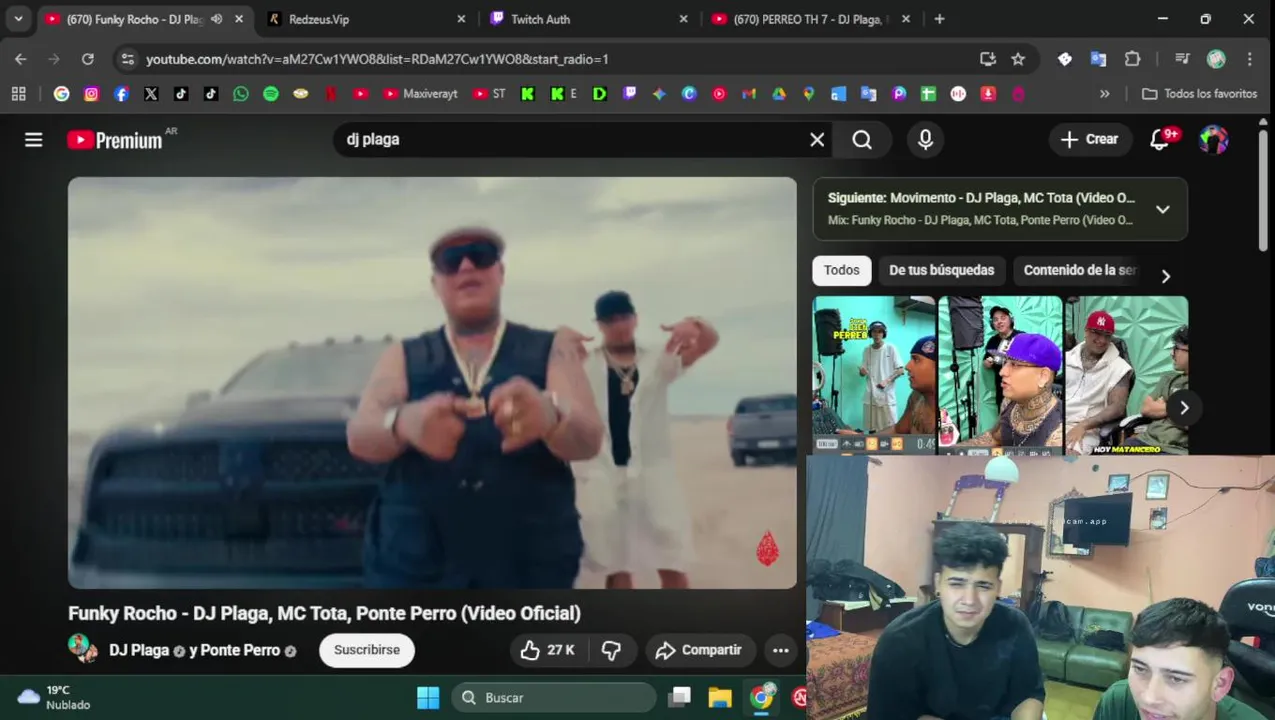Screen dimensions: 1275x720
Task: Click the Windows taskbar search box
Action: click(x=553, y=697)
